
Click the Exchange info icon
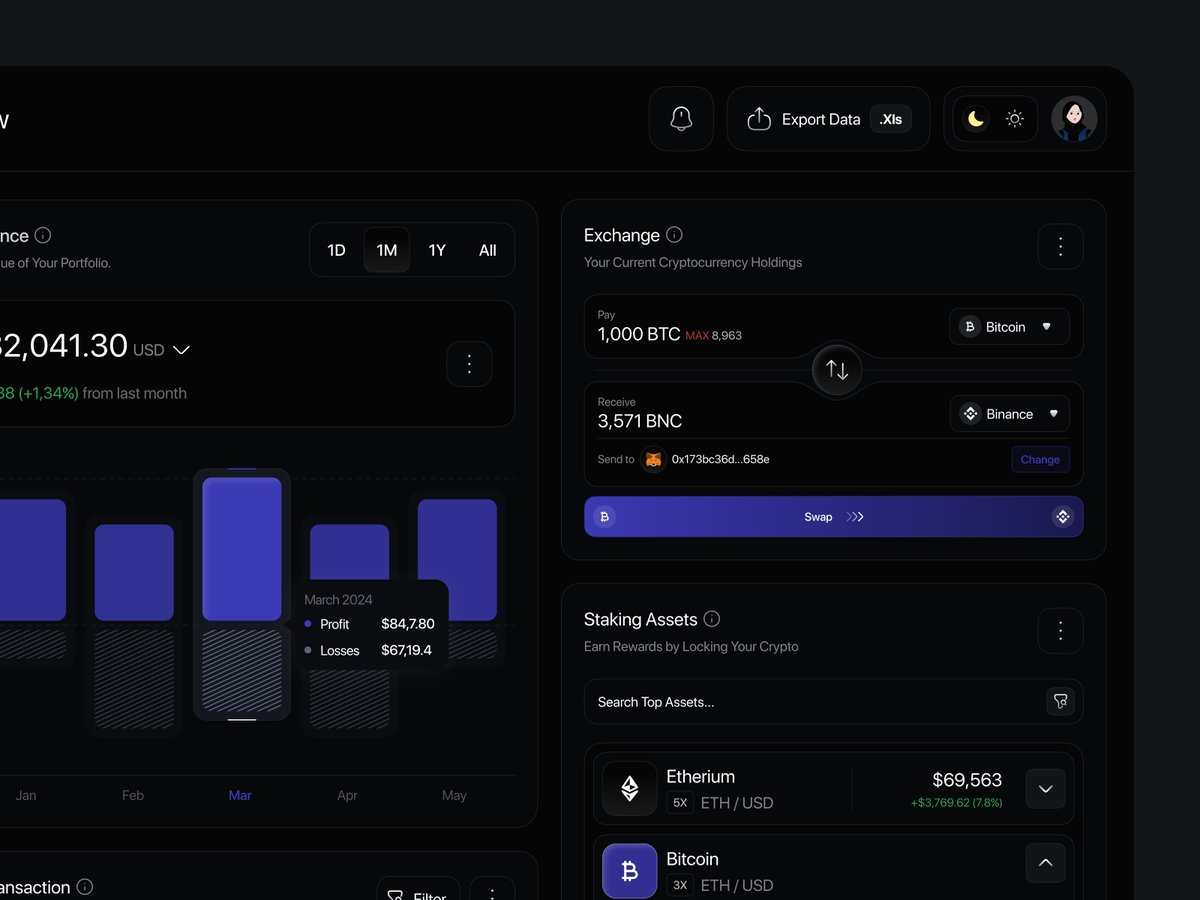pyautogui.click(x=673, y=234)
